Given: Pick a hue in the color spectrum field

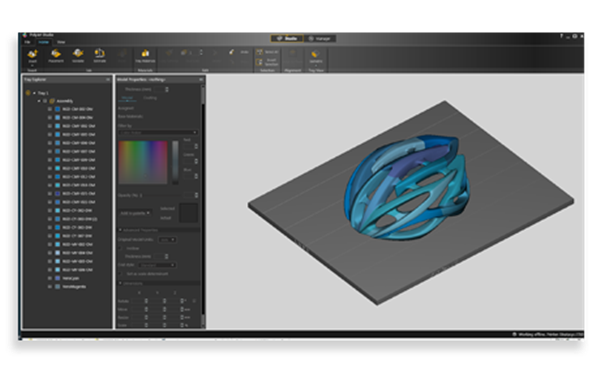Looking at the screenshot, I should point(143,162).
